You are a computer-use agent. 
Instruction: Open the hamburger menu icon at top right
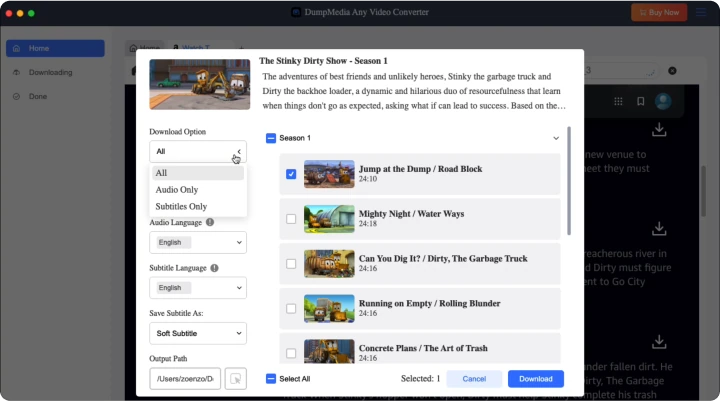pos(701,12)
